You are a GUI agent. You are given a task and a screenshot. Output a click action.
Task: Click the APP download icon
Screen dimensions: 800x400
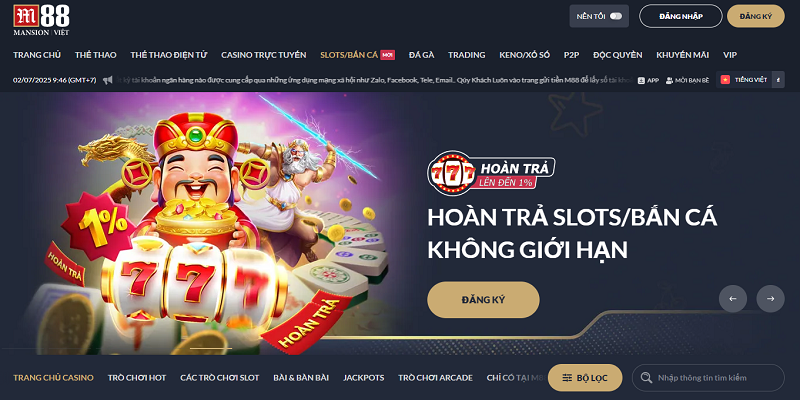(x=641, y=80)
